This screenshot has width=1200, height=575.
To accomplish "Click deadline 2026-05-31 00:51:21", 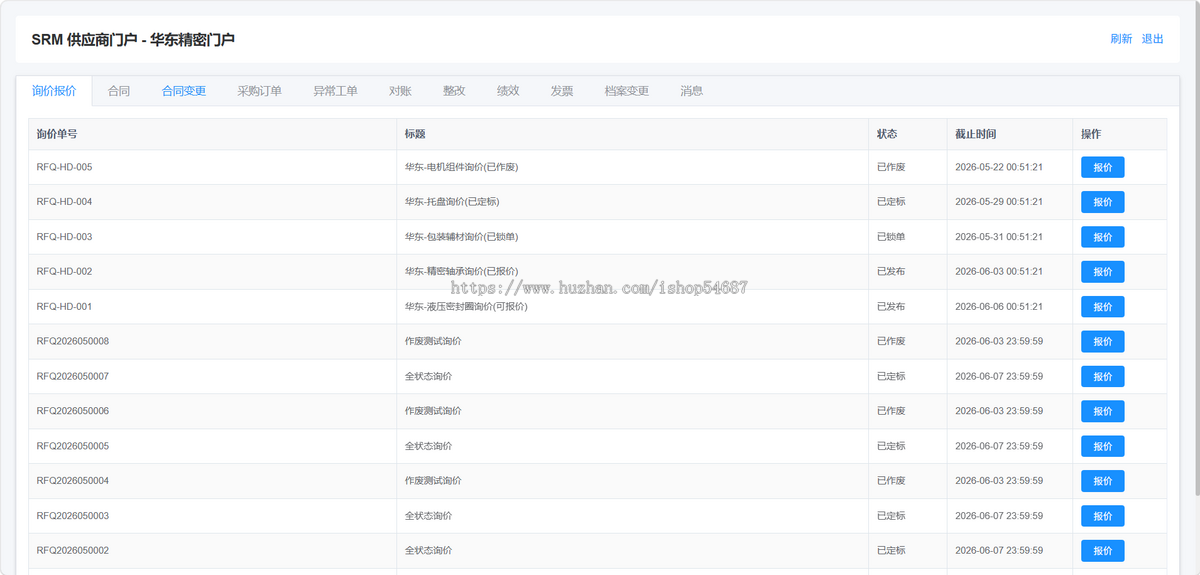I will coord(999,237).
